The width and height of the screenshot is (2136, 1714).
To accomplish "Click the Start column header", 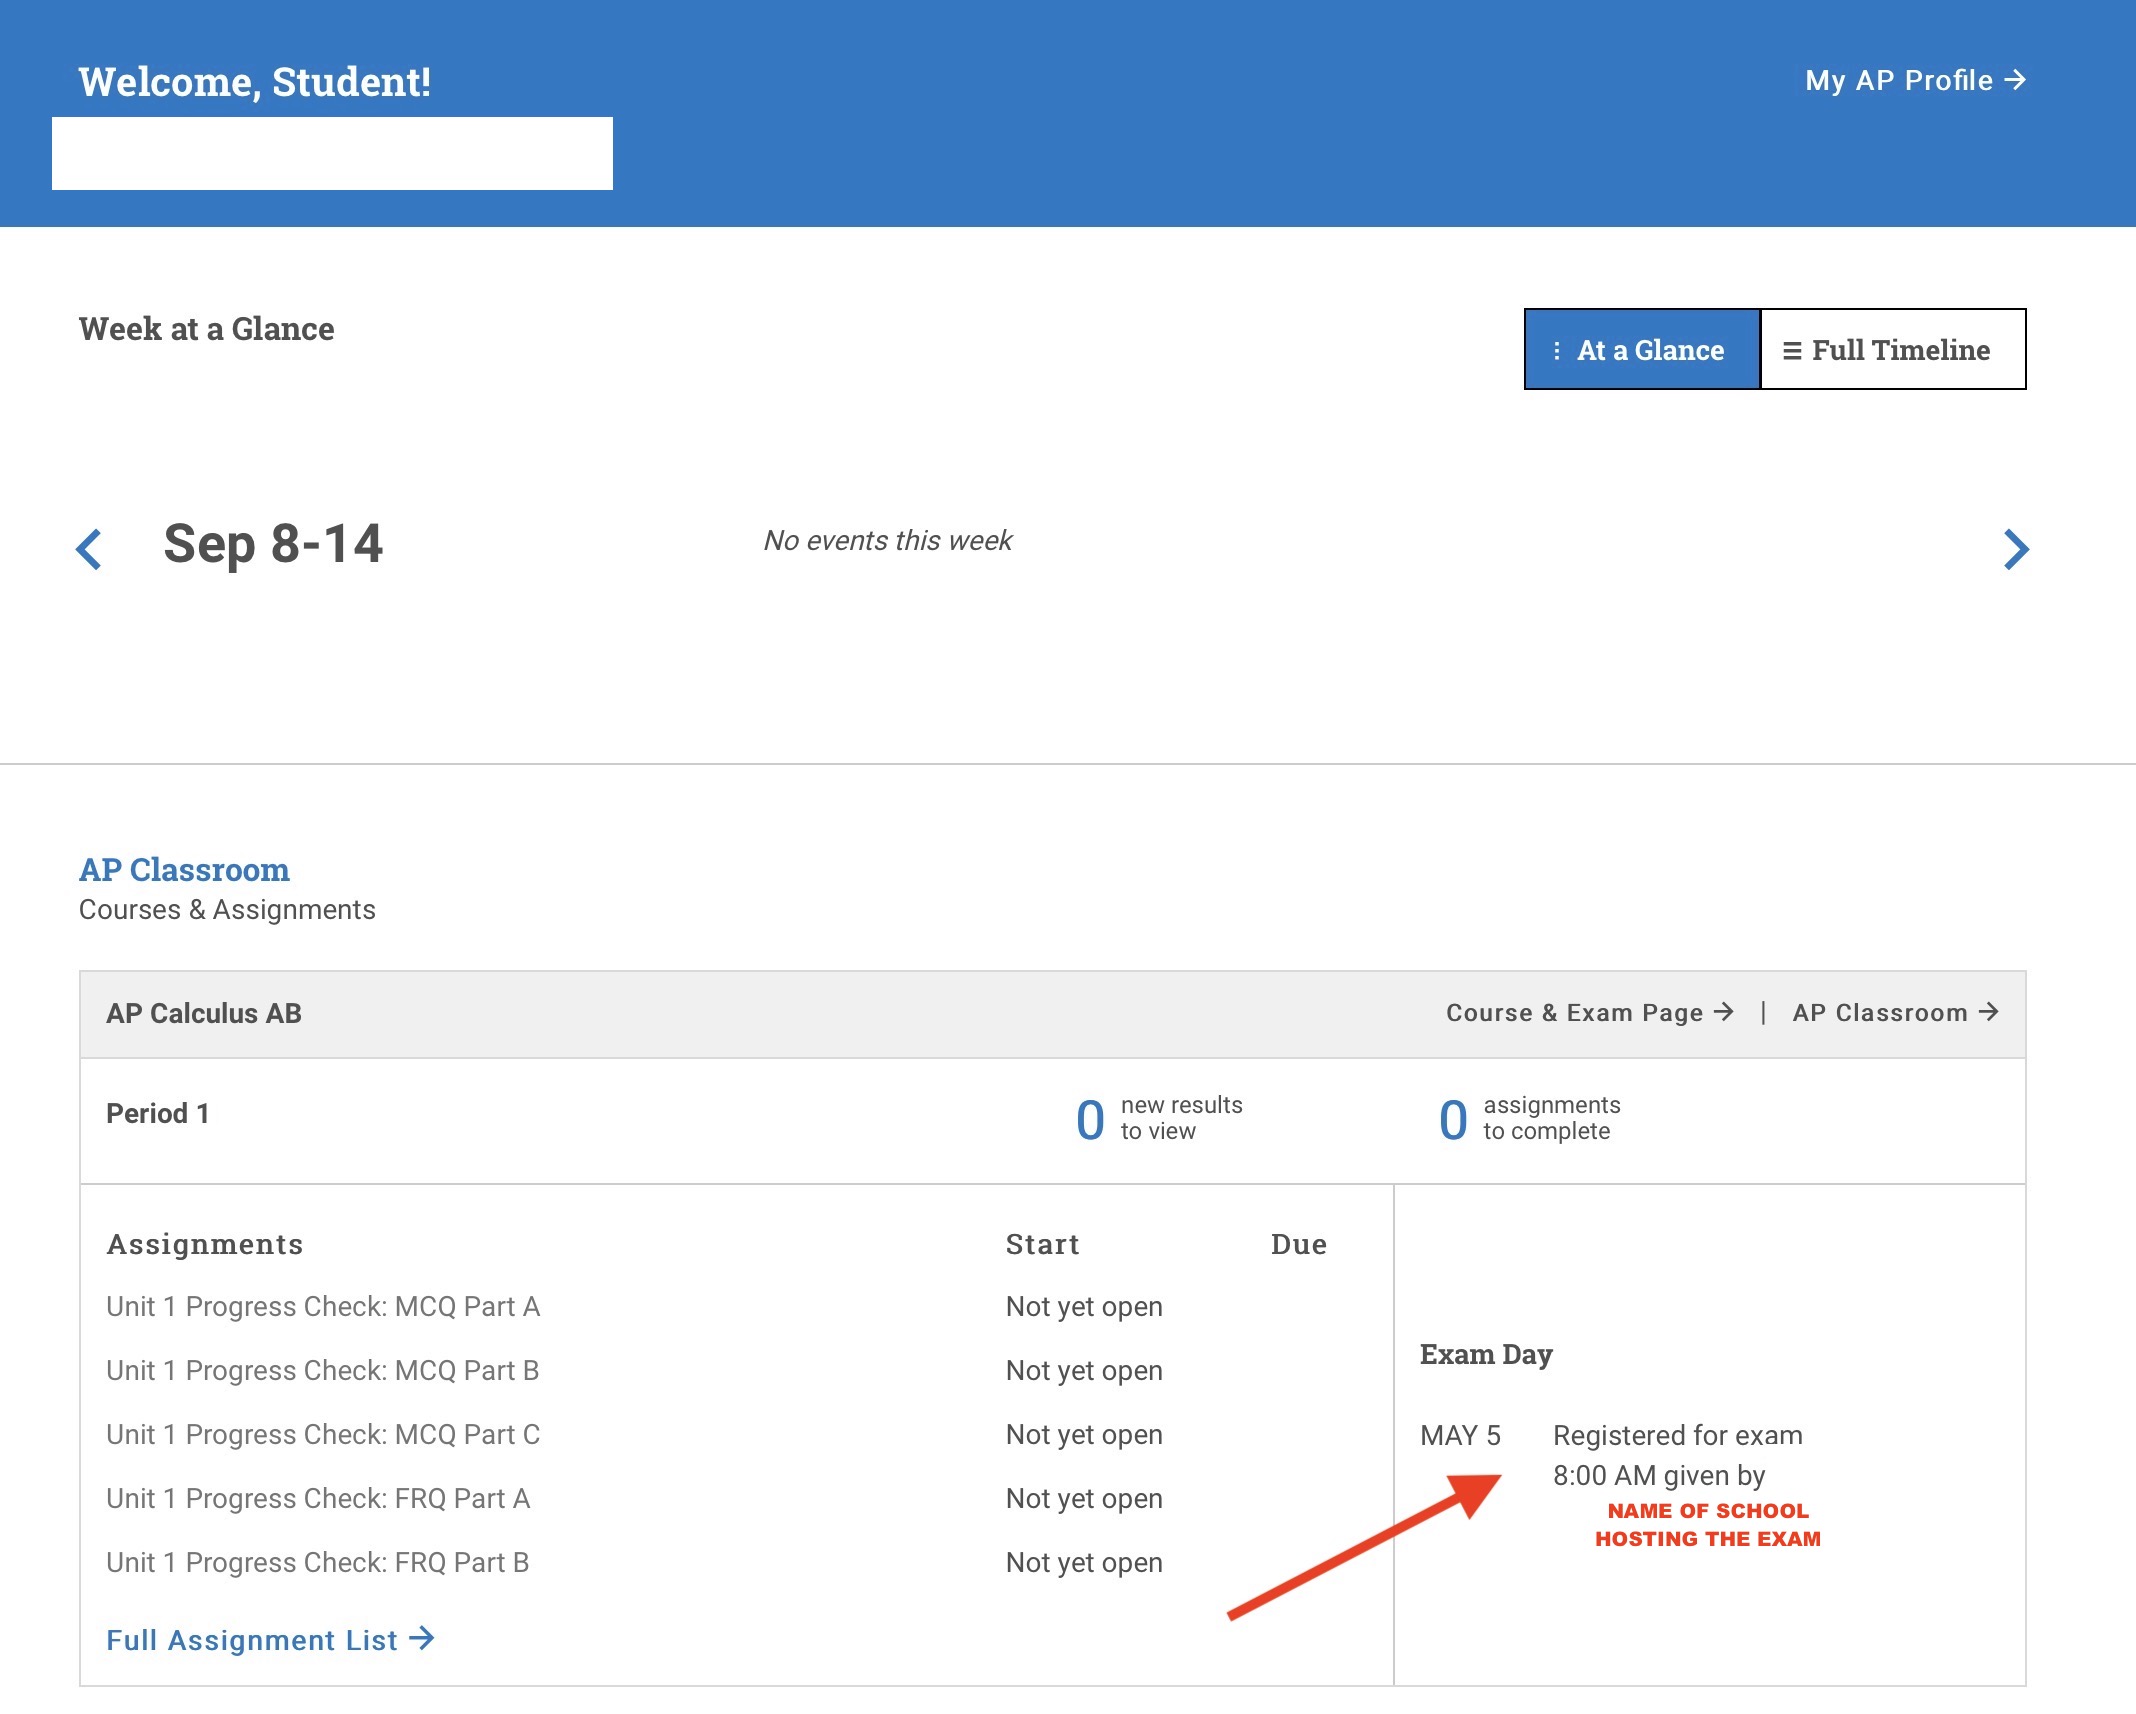I will point(1042,1244).
